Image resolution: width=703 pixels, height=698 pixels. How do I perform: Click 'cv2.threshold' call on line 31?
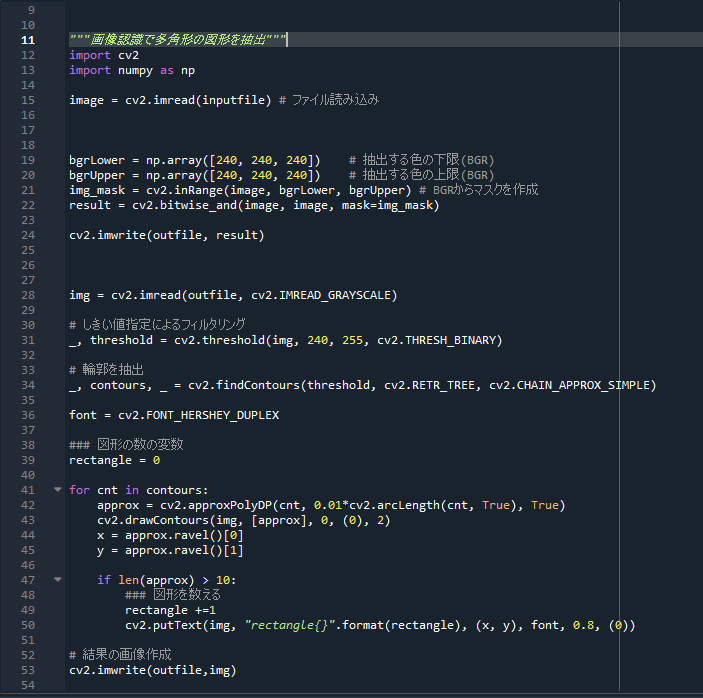click(220, 340)
